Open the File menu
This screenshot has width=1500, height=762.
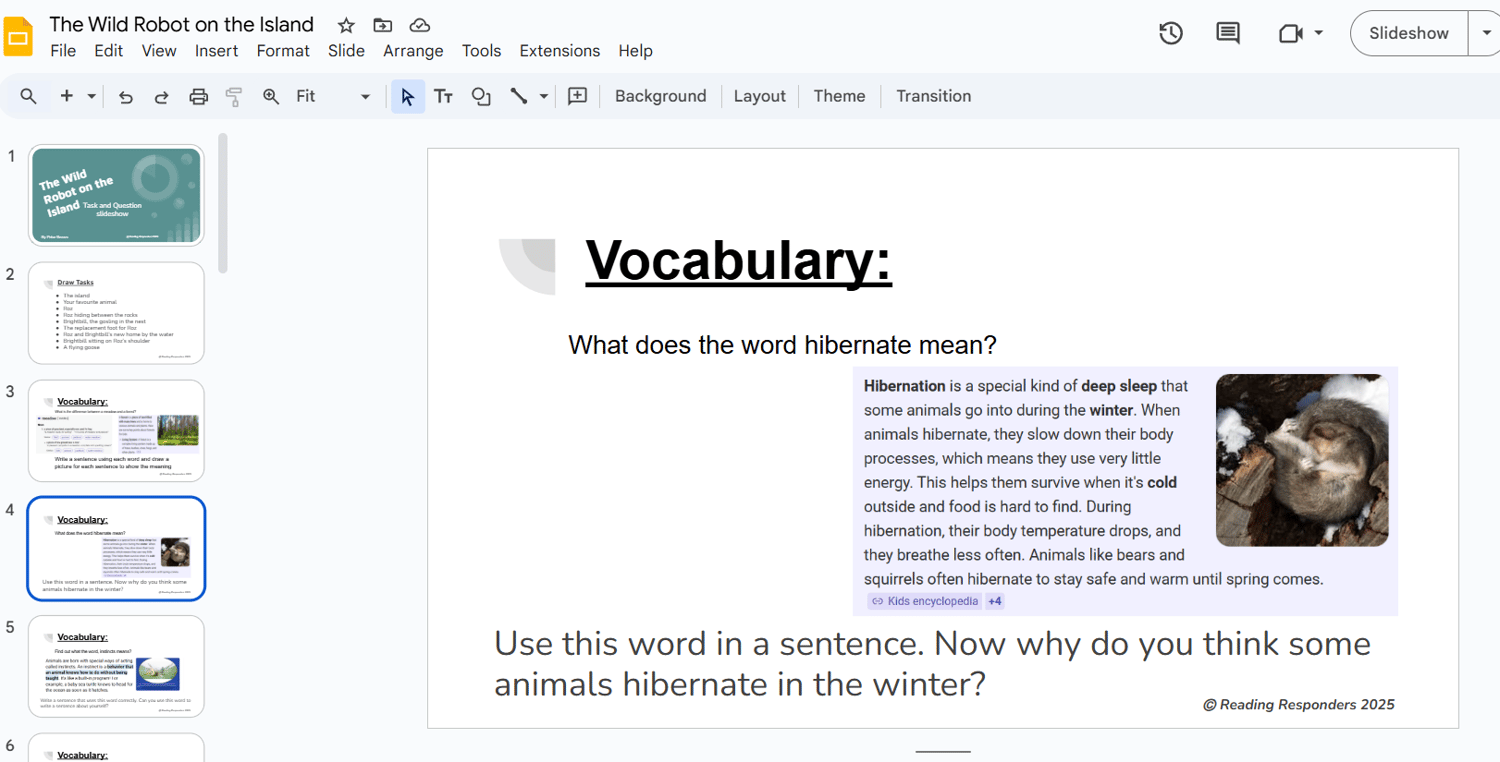[x=63, y=51]
